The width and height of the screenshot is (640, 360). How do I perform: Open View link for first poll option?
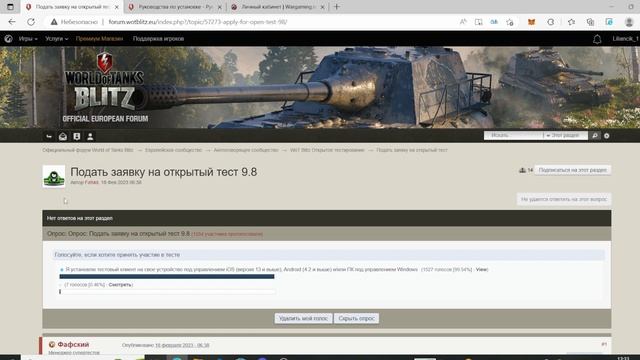click(482, 269)
